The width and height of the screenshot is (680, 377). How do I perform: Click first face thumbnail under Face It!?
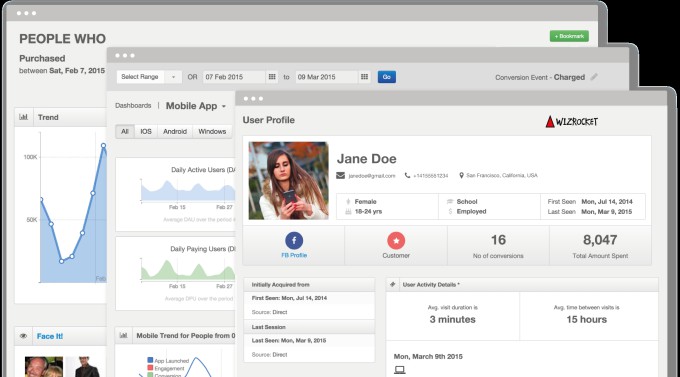44,367
